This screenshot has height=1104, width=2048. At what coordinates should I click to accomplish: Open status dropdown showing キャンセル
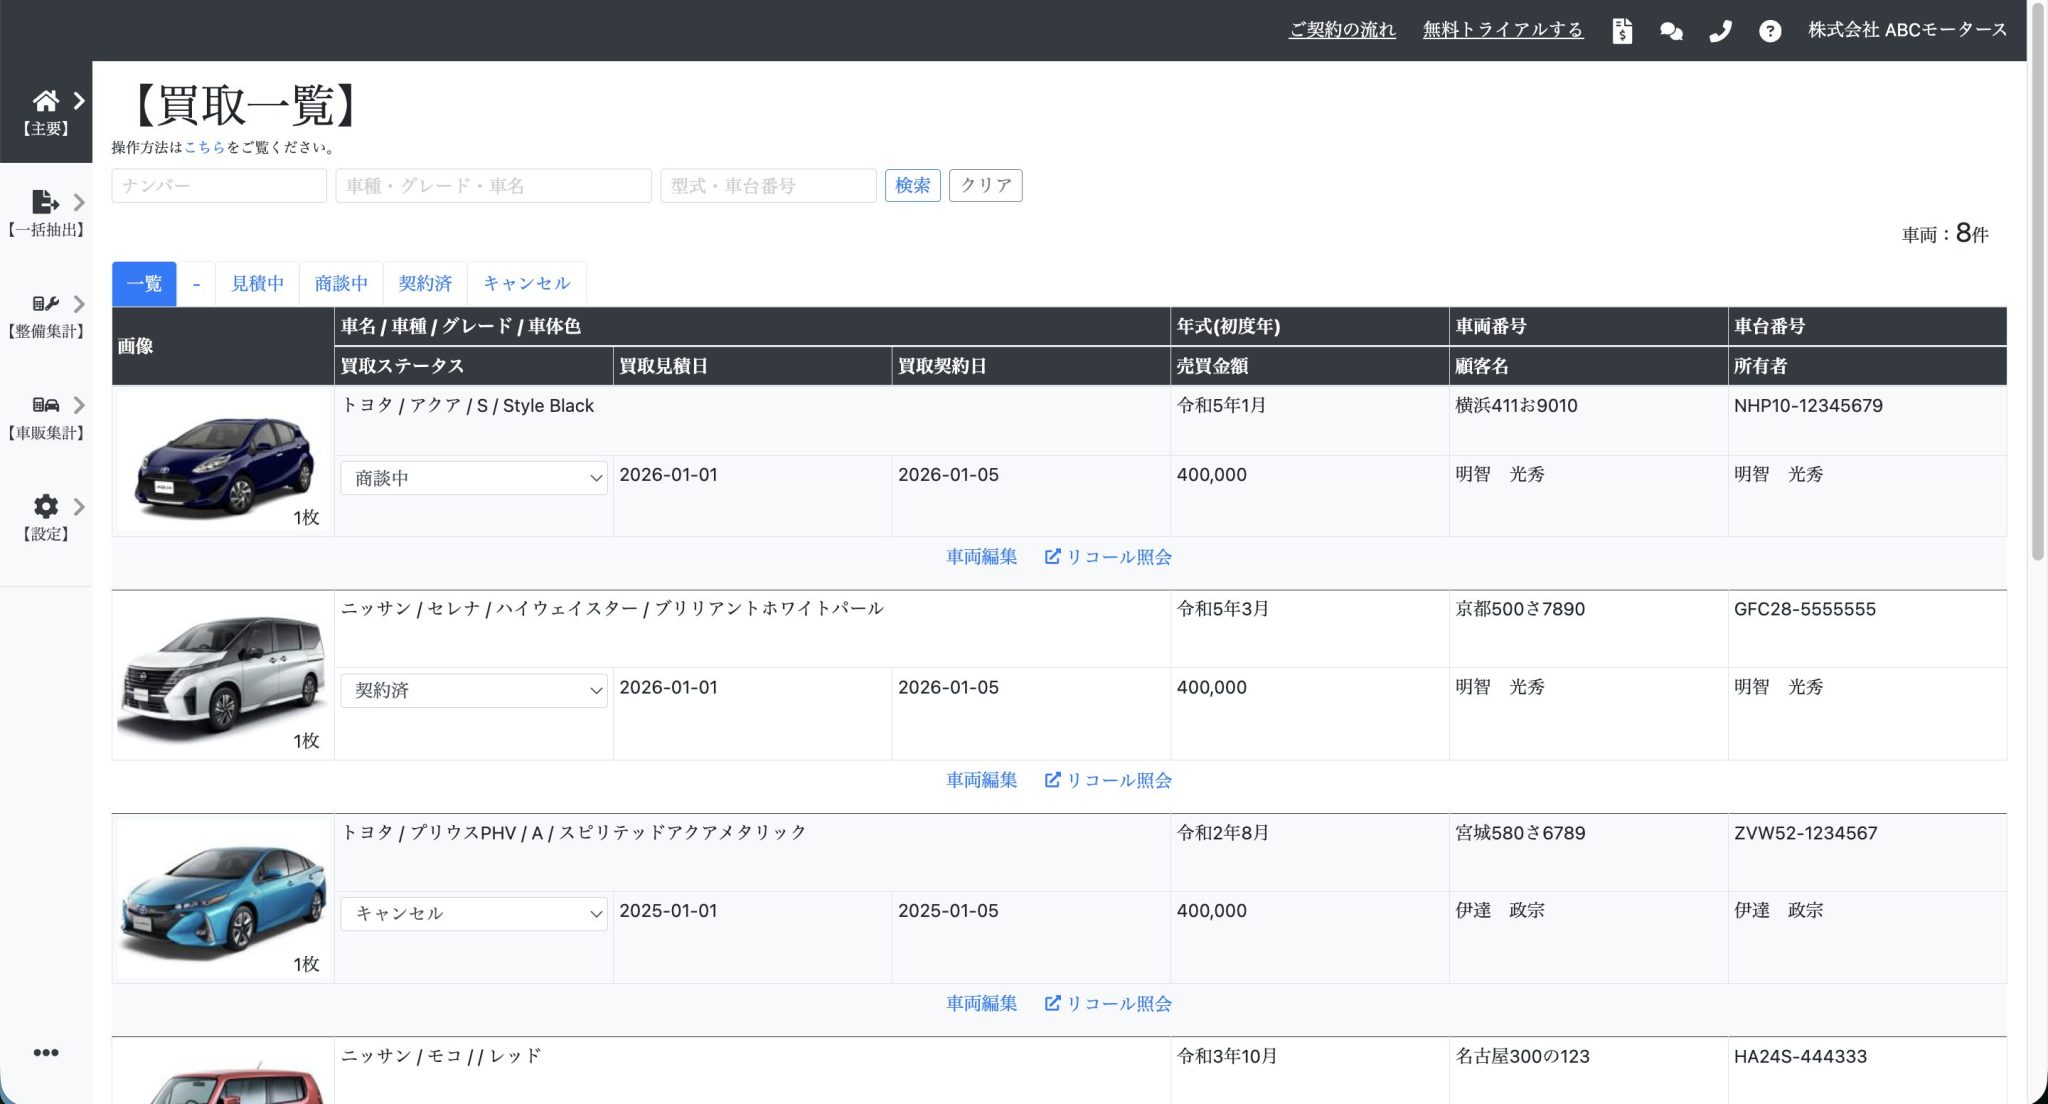[x=474, y=913]
